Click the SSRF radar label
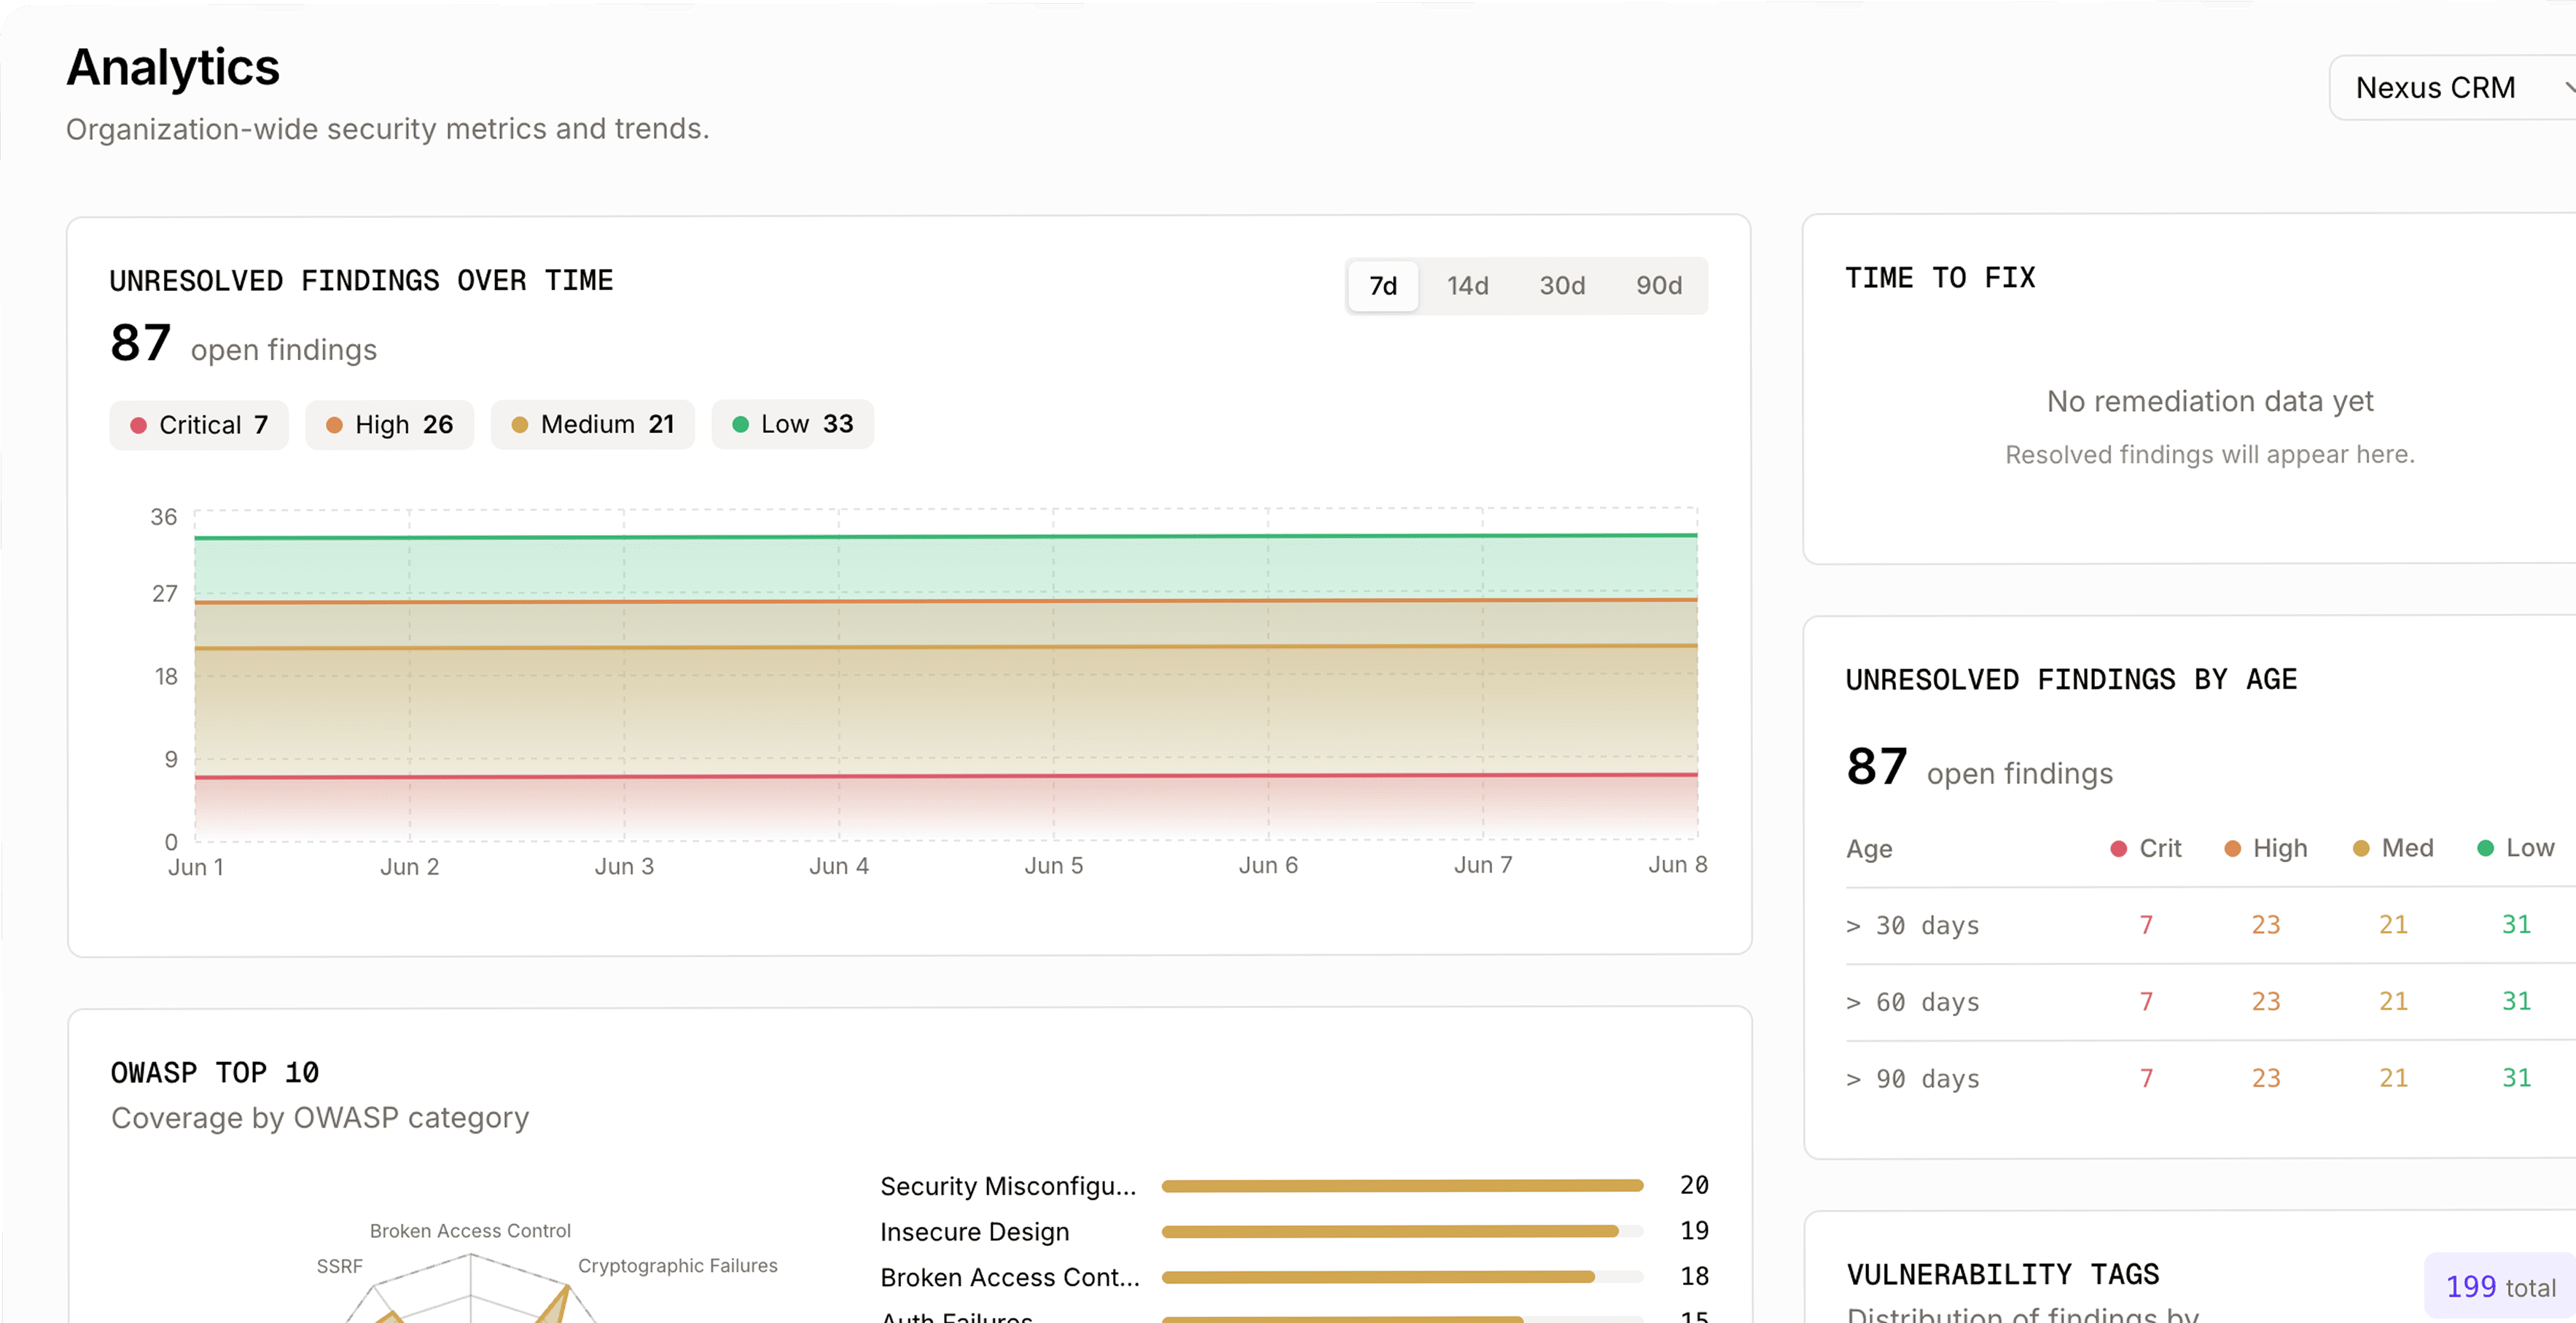This screenshot has width=2576, height=1323. 339,1267
